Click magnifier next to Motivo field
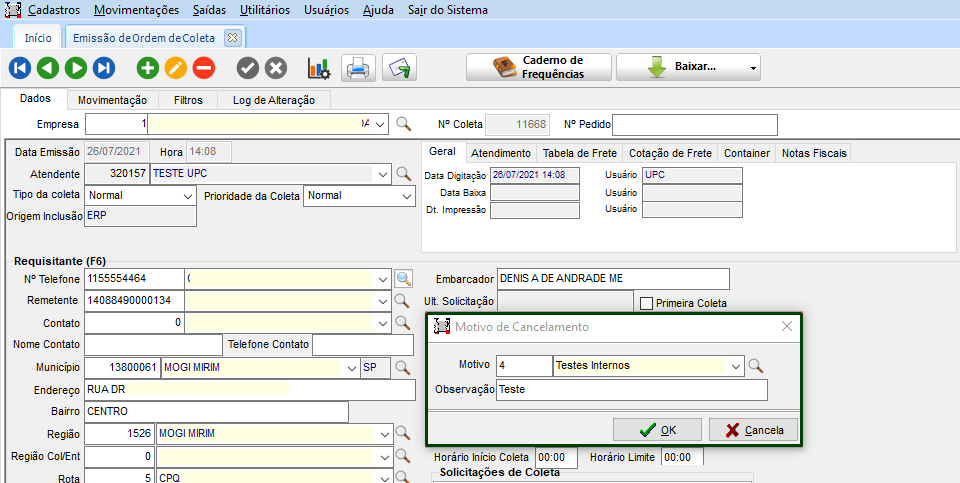The height and width of the screenshot is (483, 960). [x=757, y=366]
